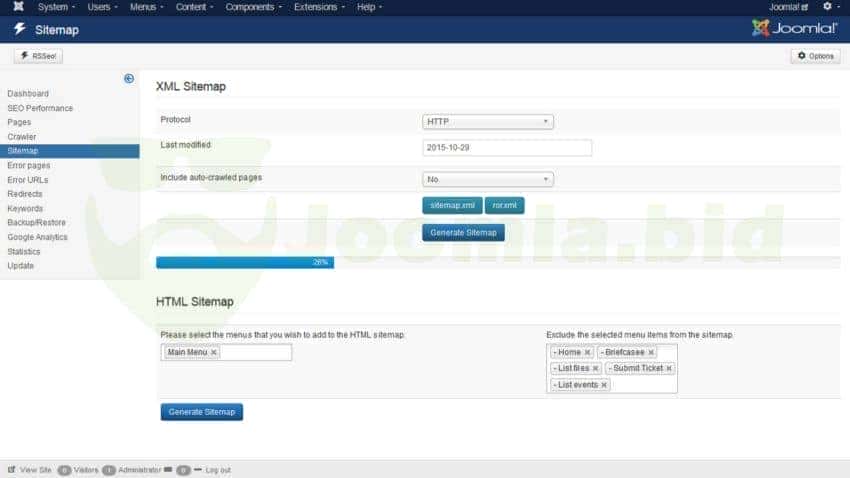
Task: Open the Components menu
Action: tap(253, 7)
